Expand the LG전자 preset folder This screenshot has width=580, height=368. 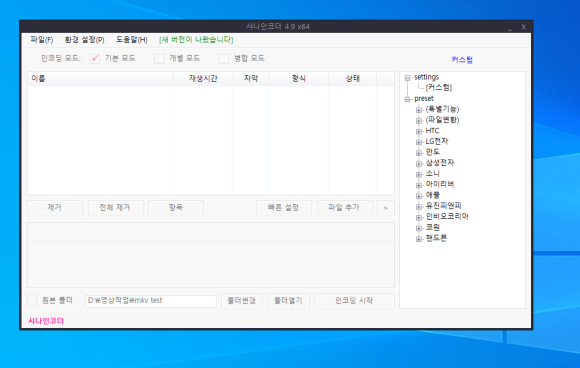419,142
